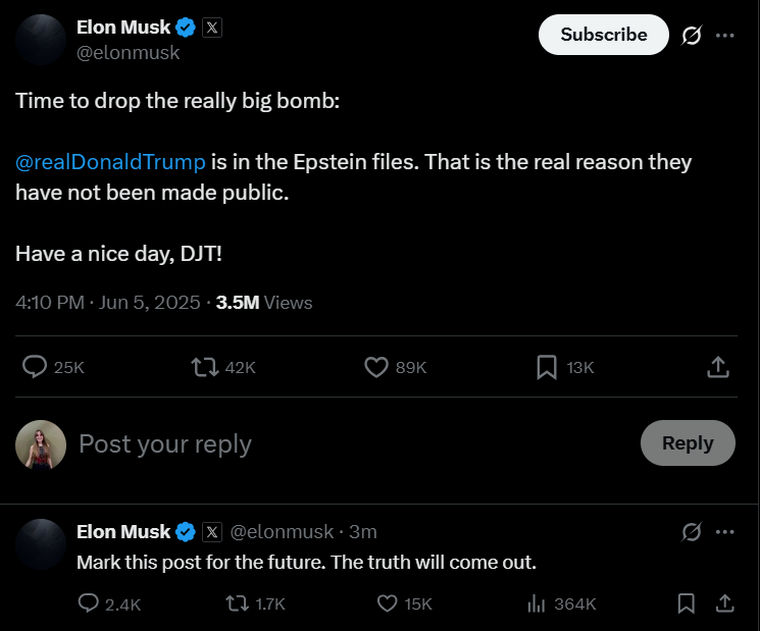Bookmark the main post showing 13K
This screenshot has height=631, width=760.
546,367
